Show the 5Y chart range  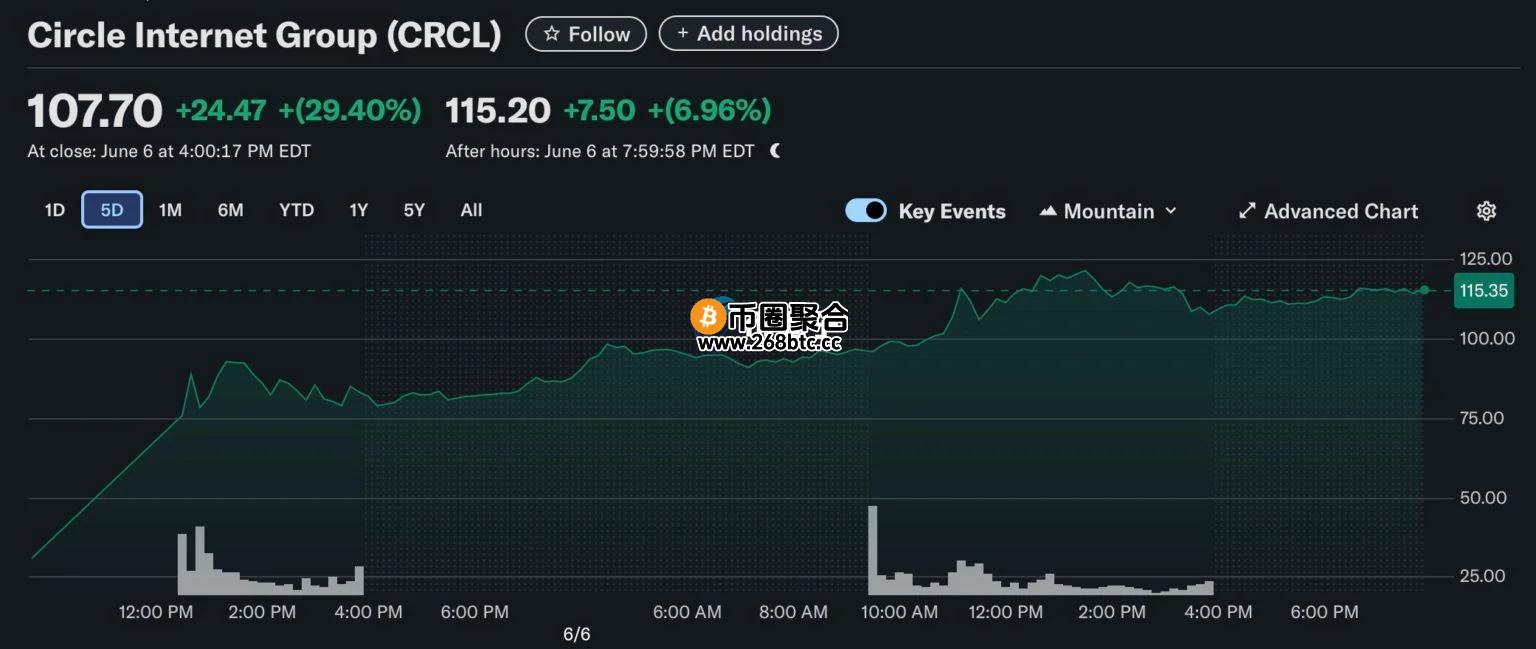pos(414,210)
